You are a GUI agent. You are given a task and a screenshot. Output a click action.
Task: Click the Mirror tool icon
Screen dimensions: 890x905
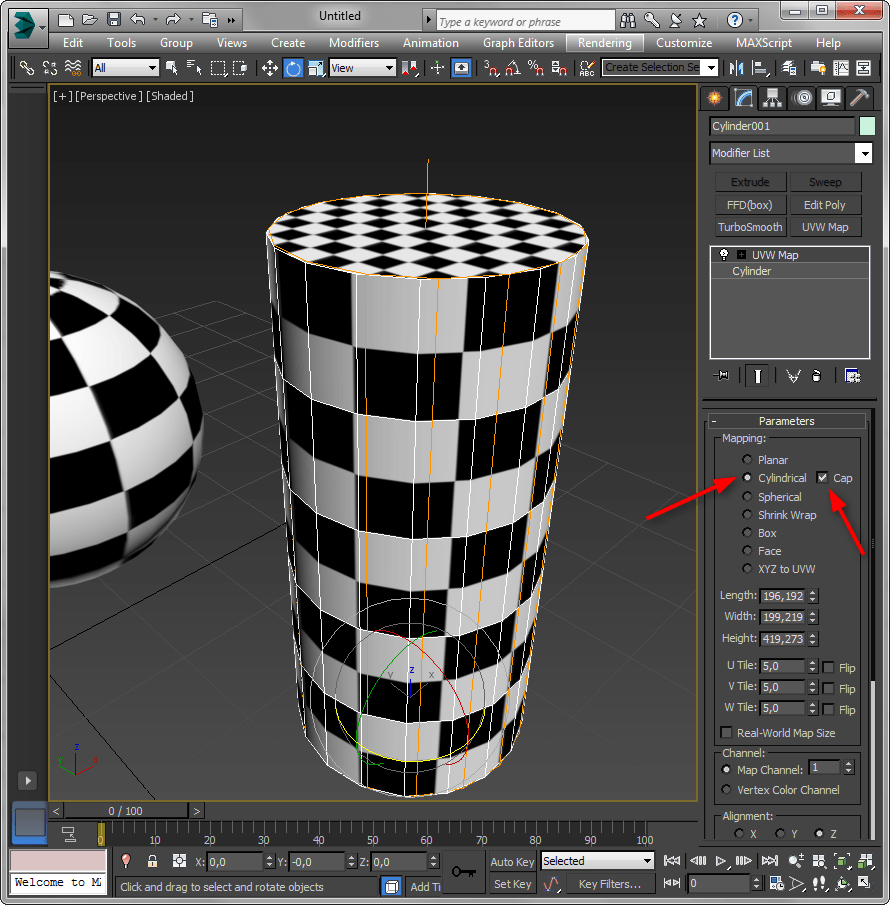[738, 68]
